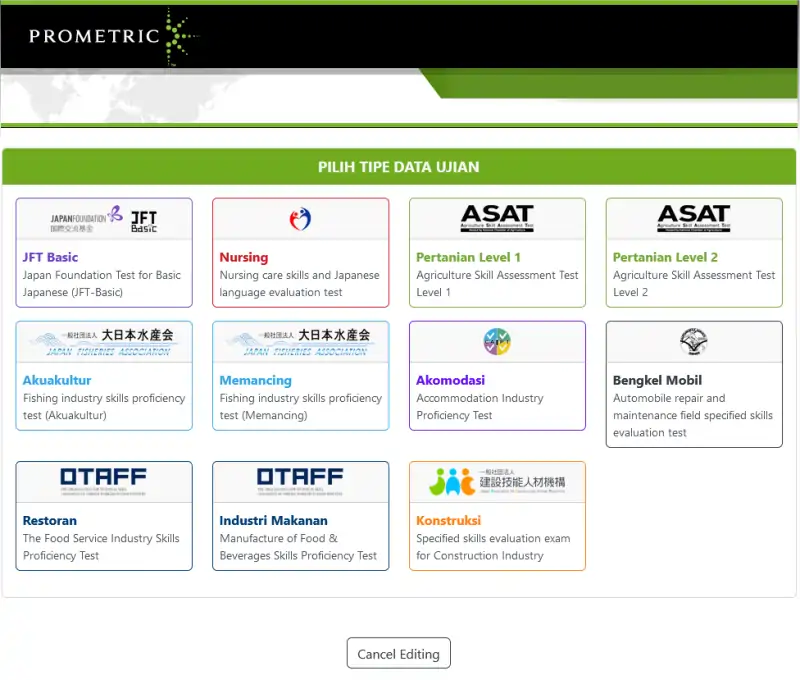Click 'Agriculture Skill Assessment Test Level 1' text

[497, 284]
